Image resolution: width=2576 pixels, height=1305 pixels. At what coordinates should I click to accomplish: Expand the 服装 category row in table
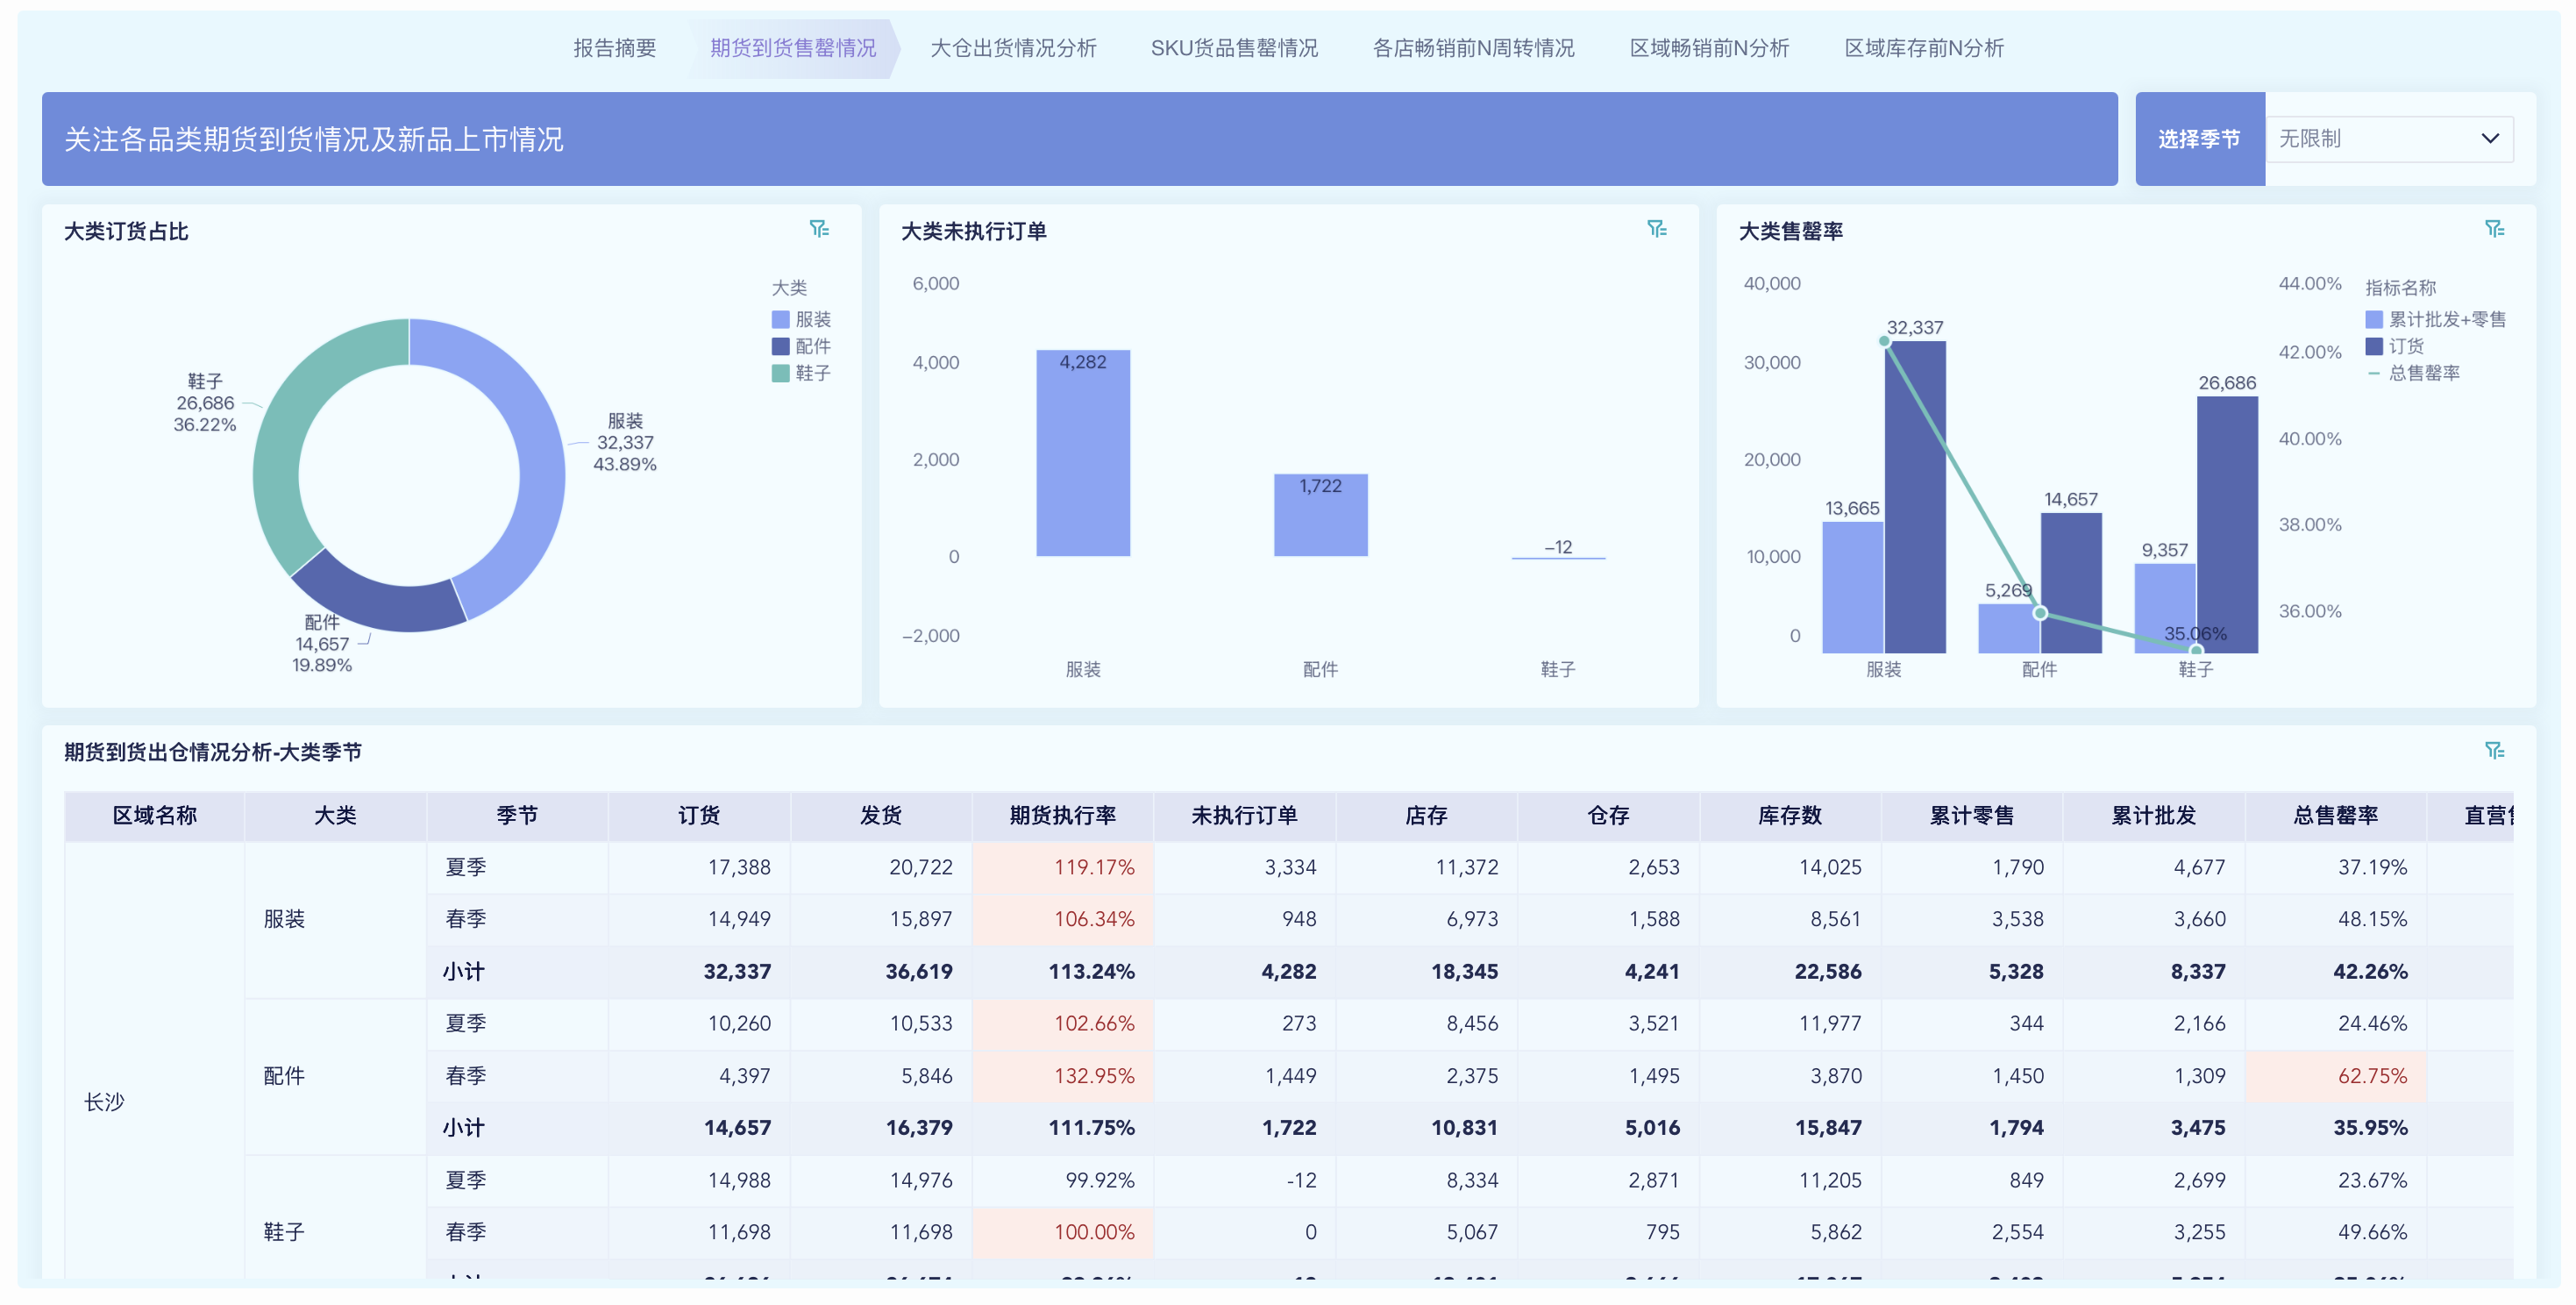click(x=284, y=919)
